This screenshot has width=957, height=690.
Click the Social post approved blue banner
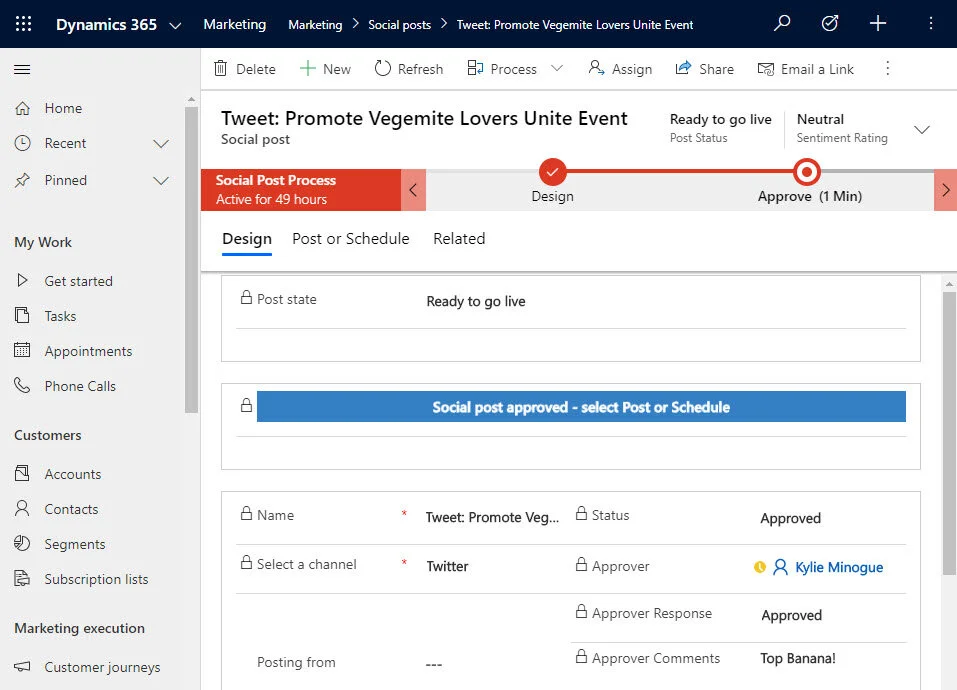581,407
